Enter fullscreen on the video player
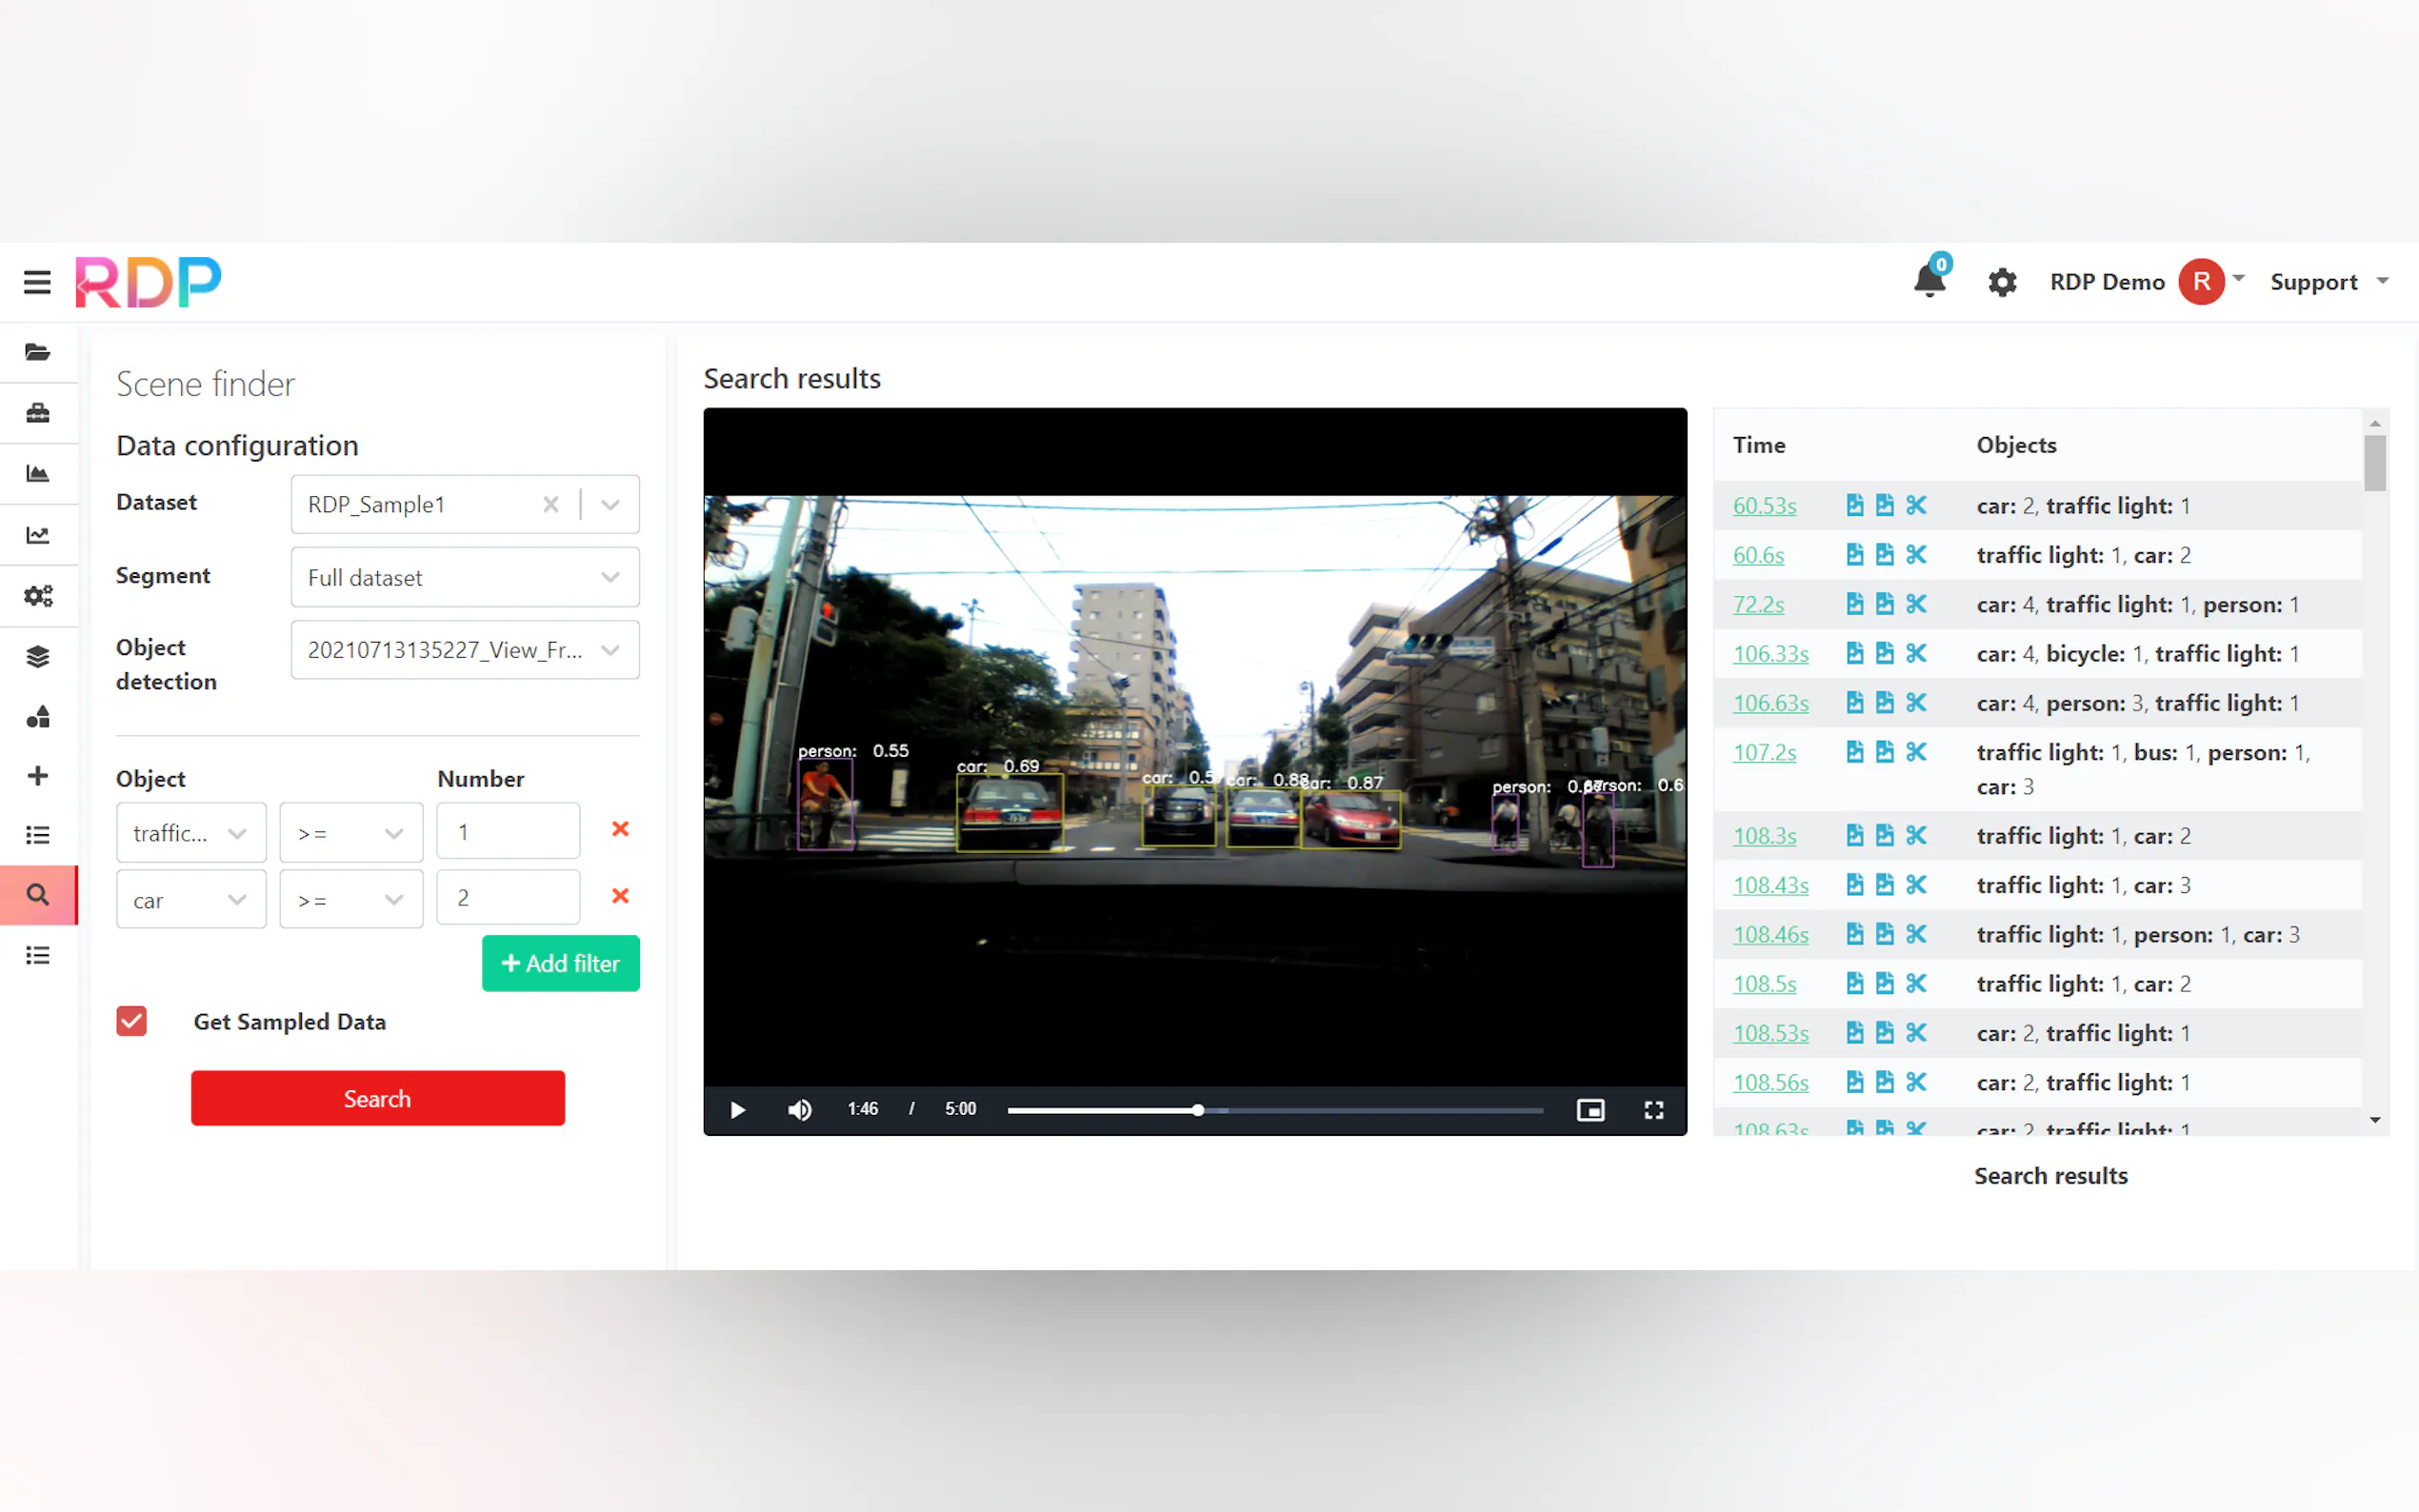This screenshot has width=2419, height=1512. coord(1653,1110)
